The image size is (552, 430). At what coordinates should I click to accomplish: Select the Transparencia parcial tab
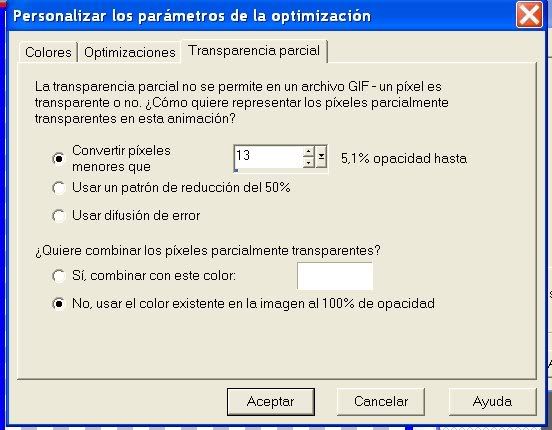point(254,51)
